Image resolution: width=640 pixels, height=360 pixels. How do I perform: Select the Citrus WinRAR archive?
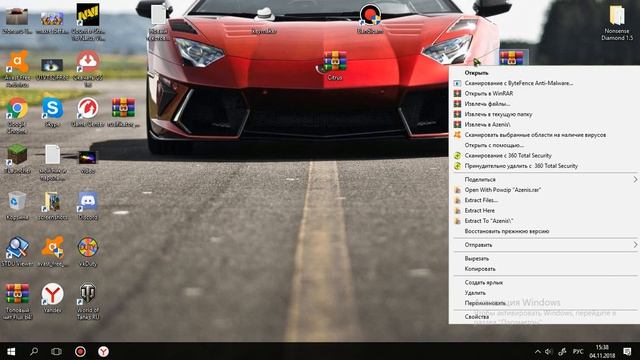pyautogui.click(x=335, y=62)
